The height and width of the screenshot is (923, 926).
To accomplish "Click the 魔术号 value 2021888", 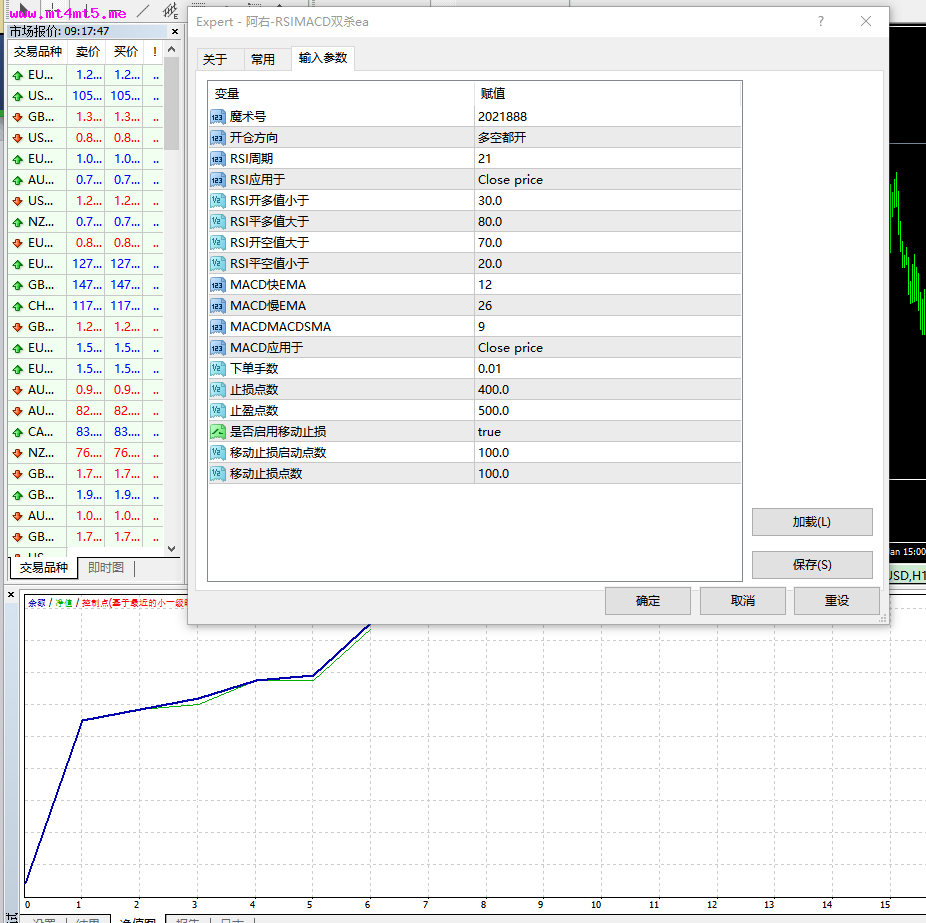I will 503,117.
